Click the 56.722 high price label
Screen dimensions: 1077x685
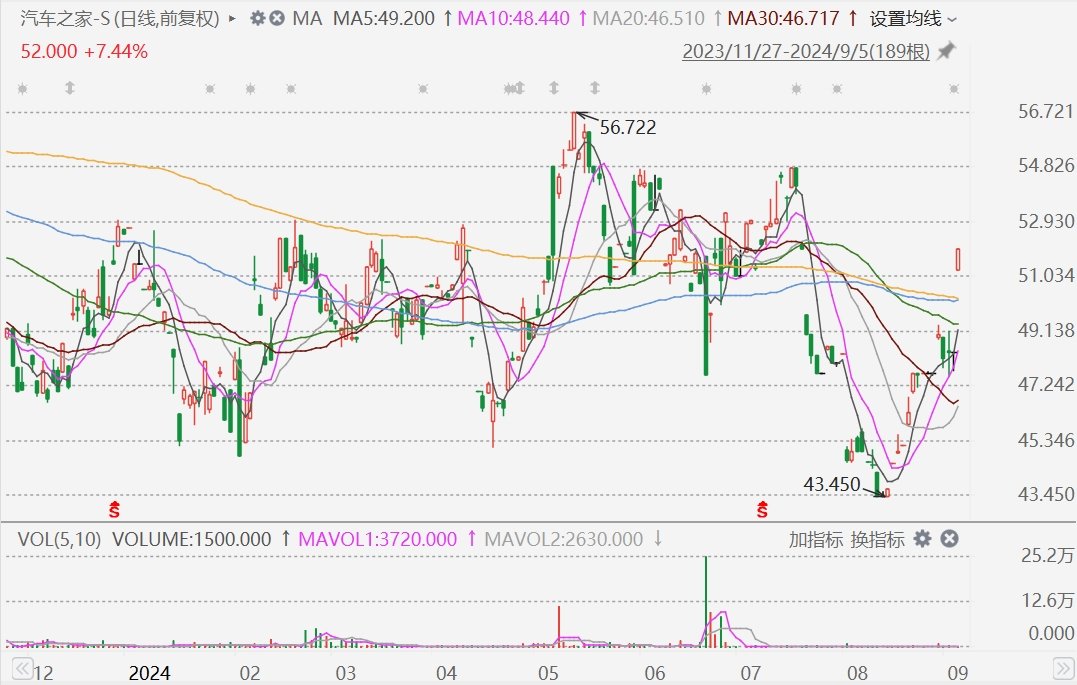click(x=627, y=127)
